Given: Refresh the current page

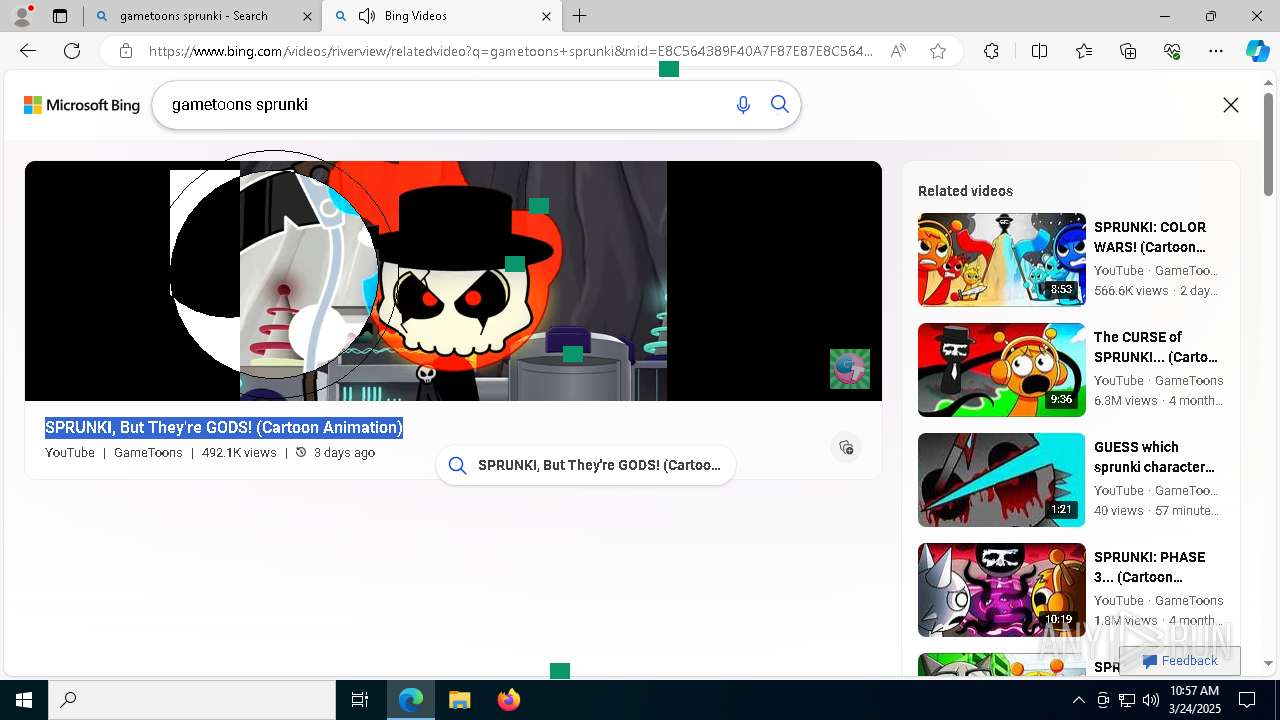Looking at the screenshot, I should (72, 51).
